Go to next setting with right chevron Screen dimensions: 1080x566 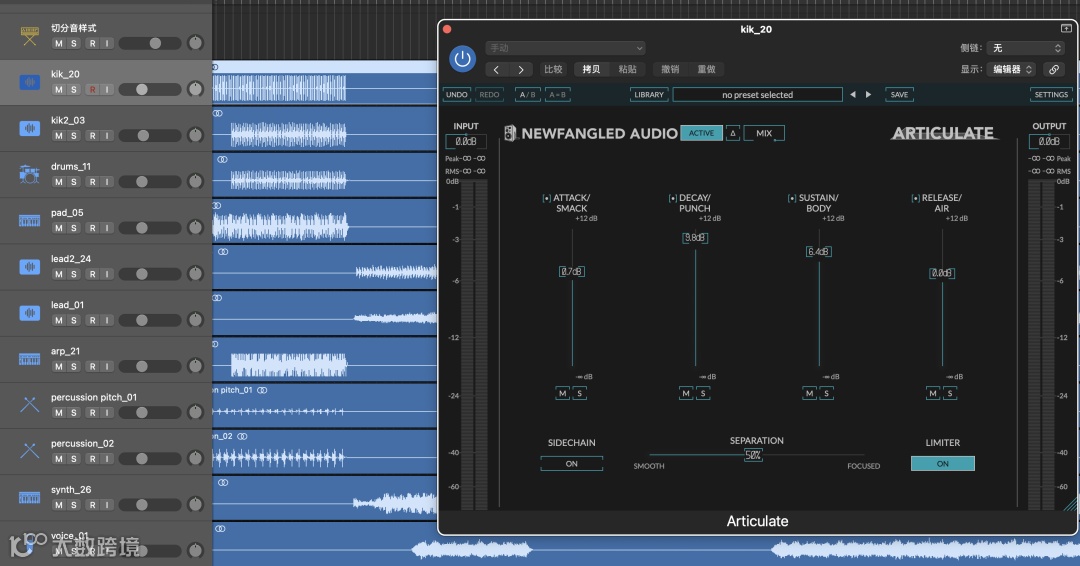click(521, 70)
